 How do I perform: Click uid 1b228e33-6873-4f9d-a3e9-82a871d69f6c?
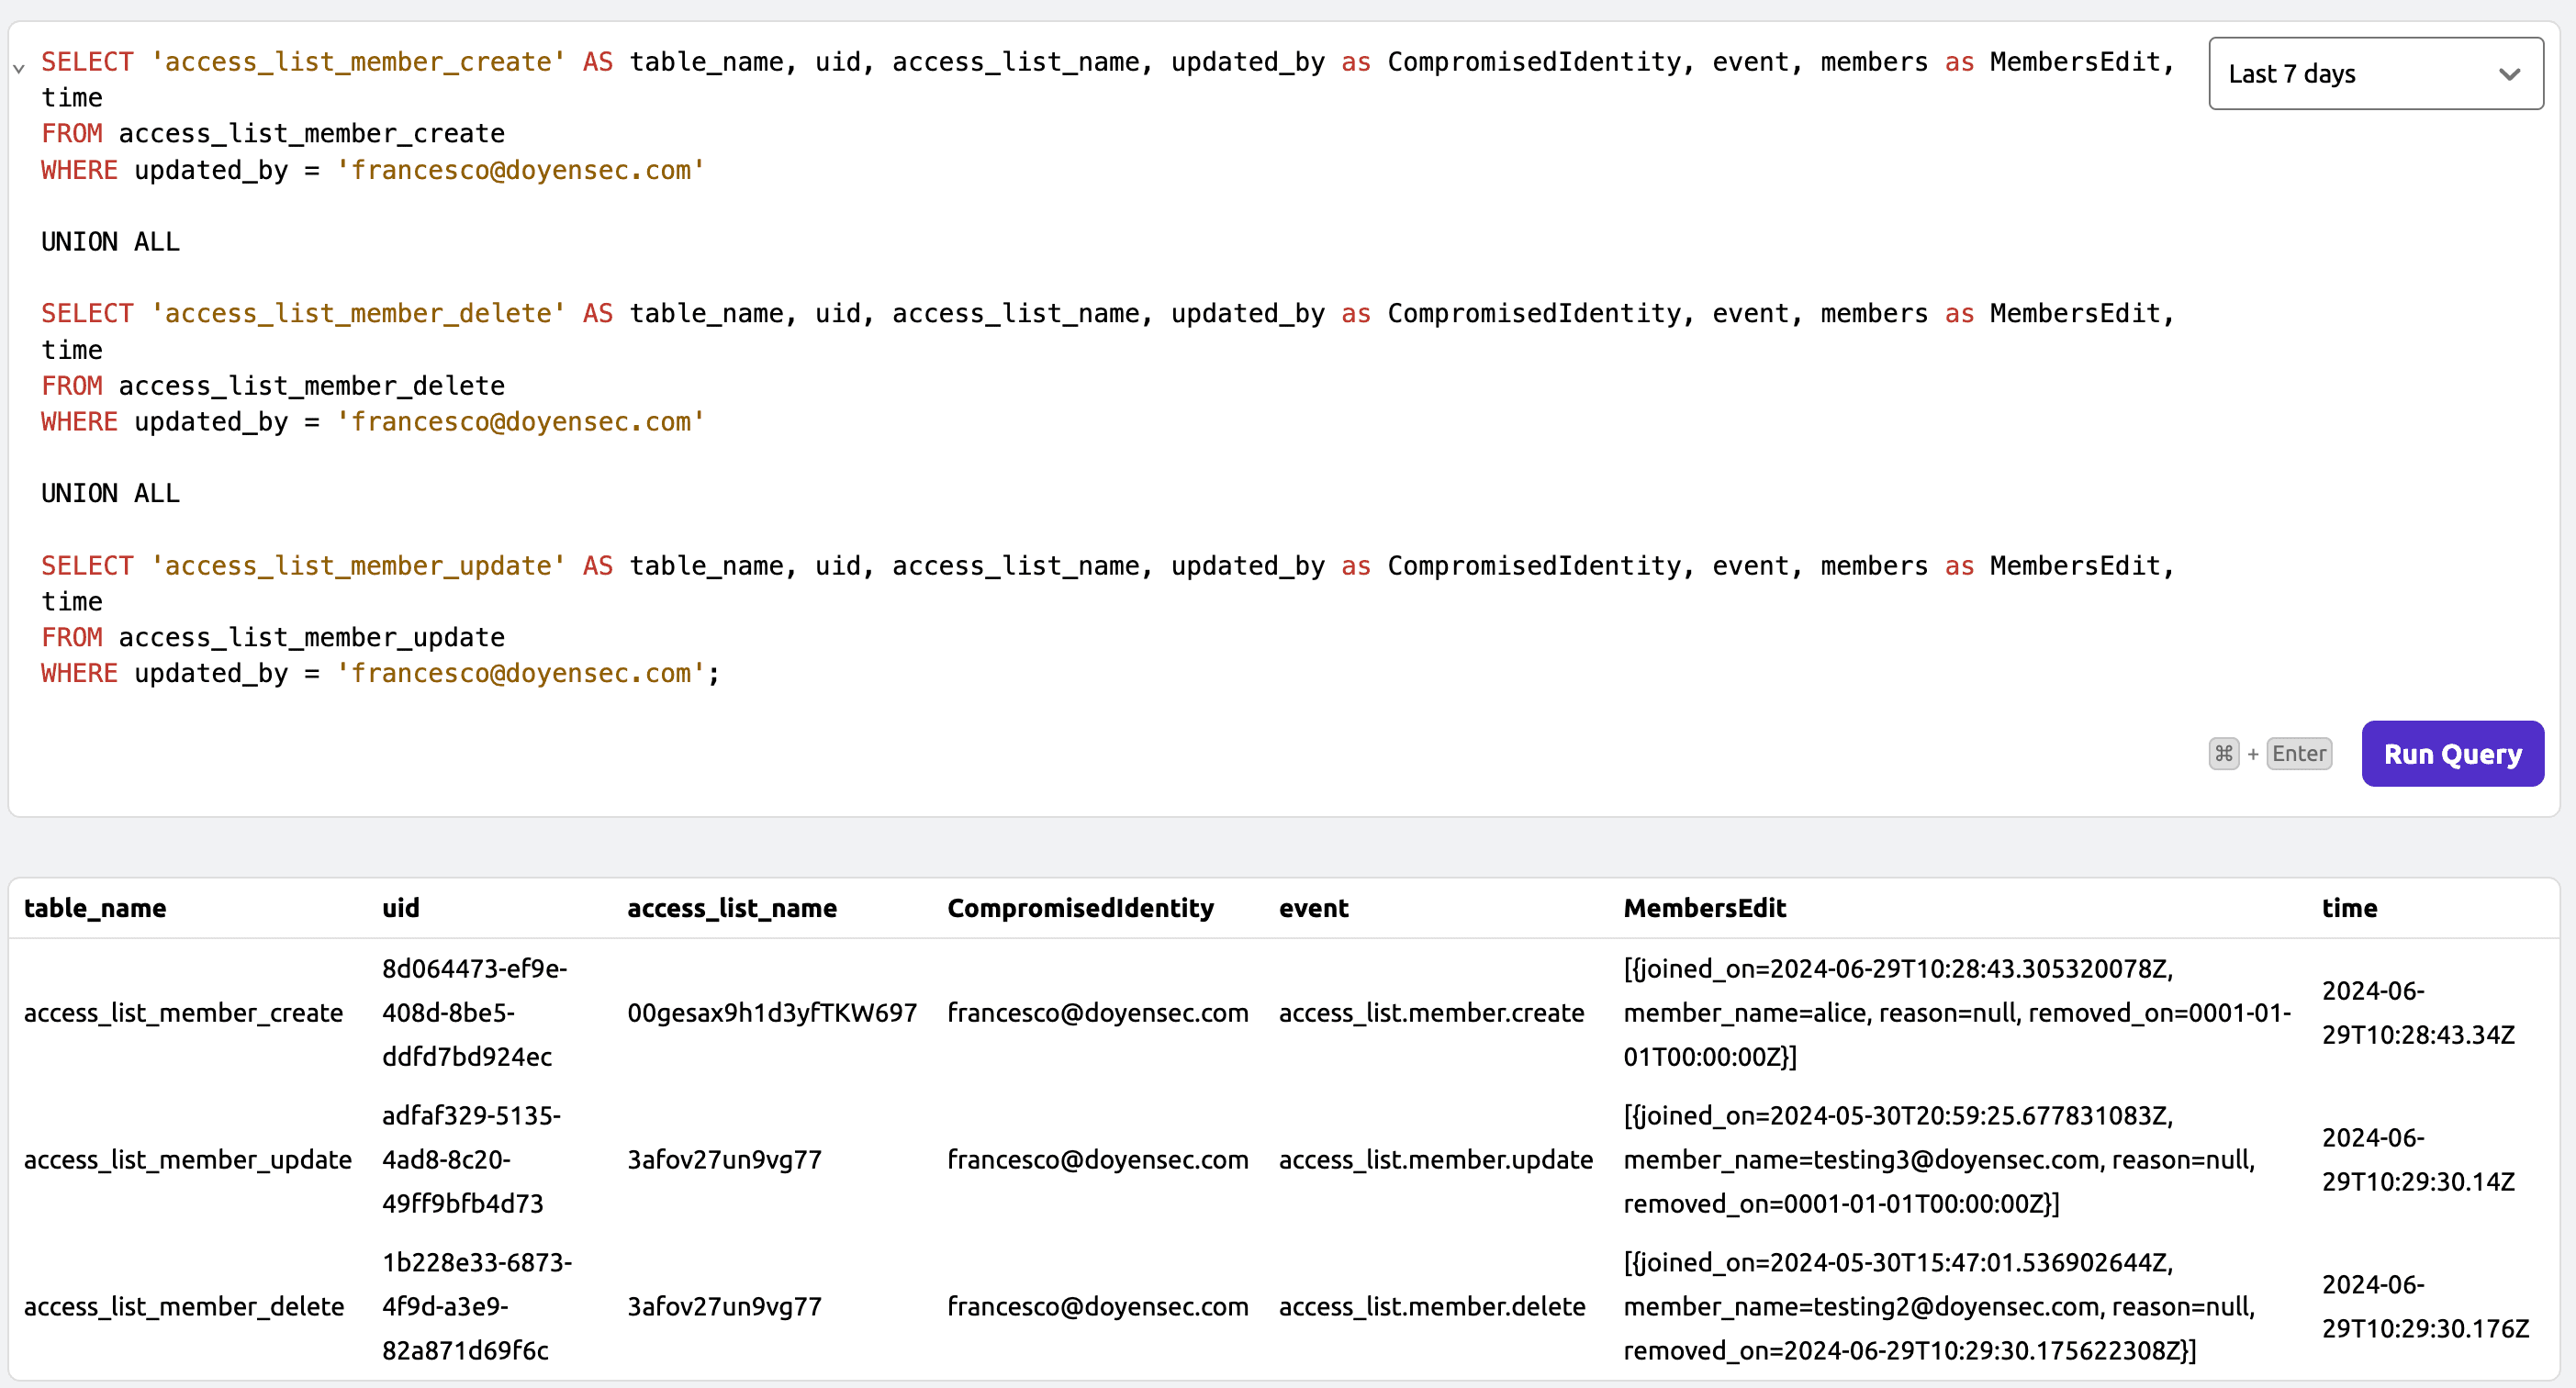[476, 1306]
